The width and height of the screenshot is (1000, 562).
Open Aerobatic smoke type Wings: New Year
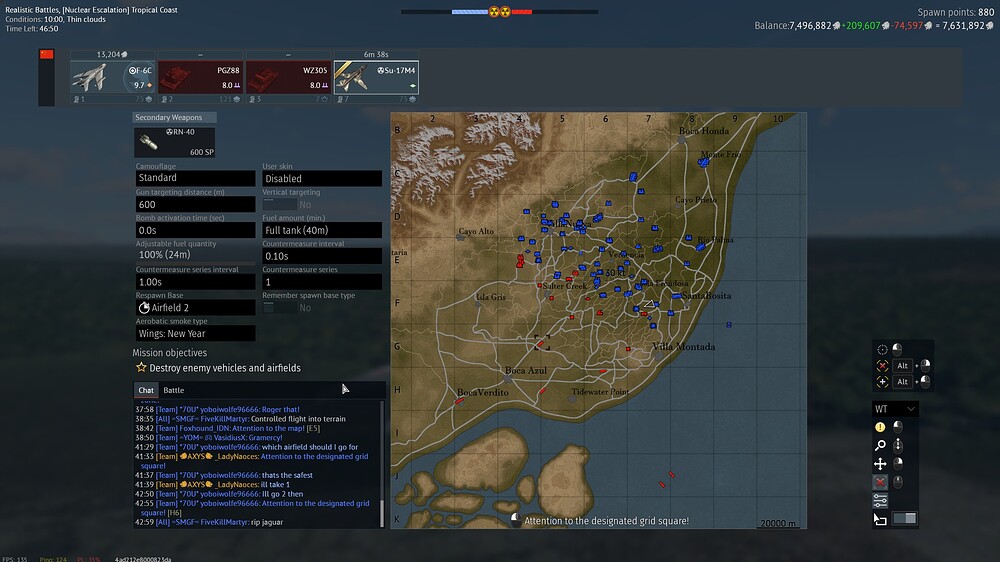click(x=195, y=333)
